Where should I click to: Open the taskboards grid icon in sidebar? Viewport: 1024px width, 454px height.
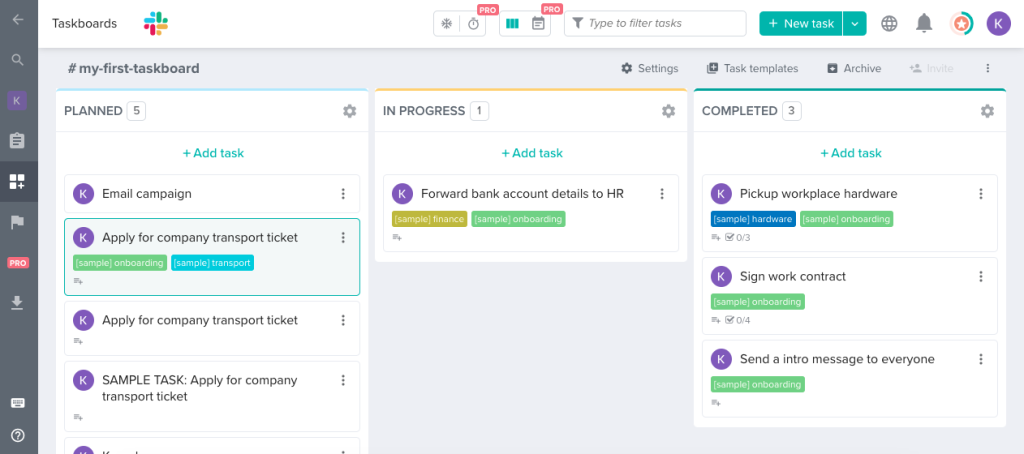(18, 182)
